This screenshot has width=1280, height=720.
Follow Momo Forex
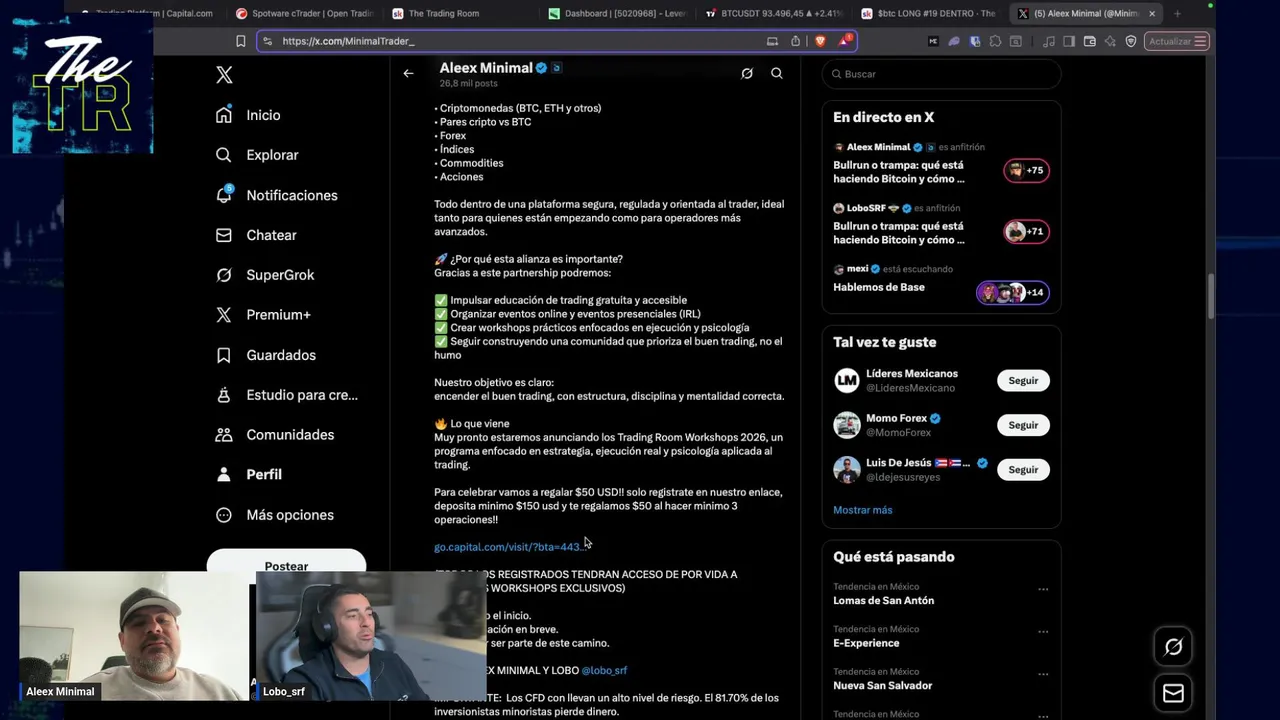coord(1023,425)
